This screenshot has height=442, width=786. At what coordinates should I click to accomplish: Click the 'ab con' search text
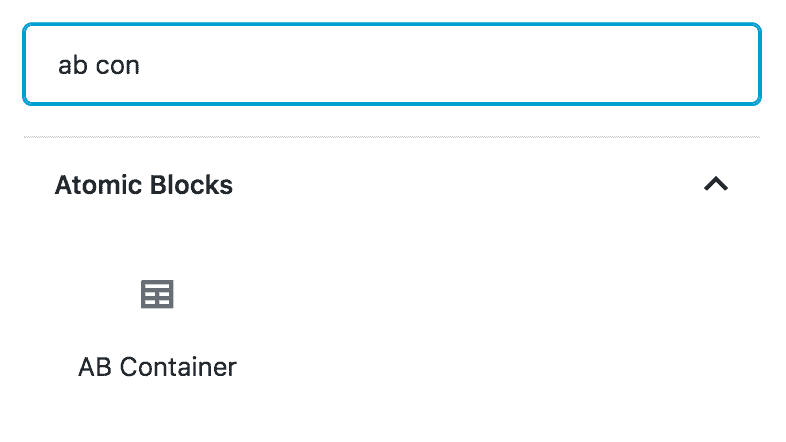99,65
